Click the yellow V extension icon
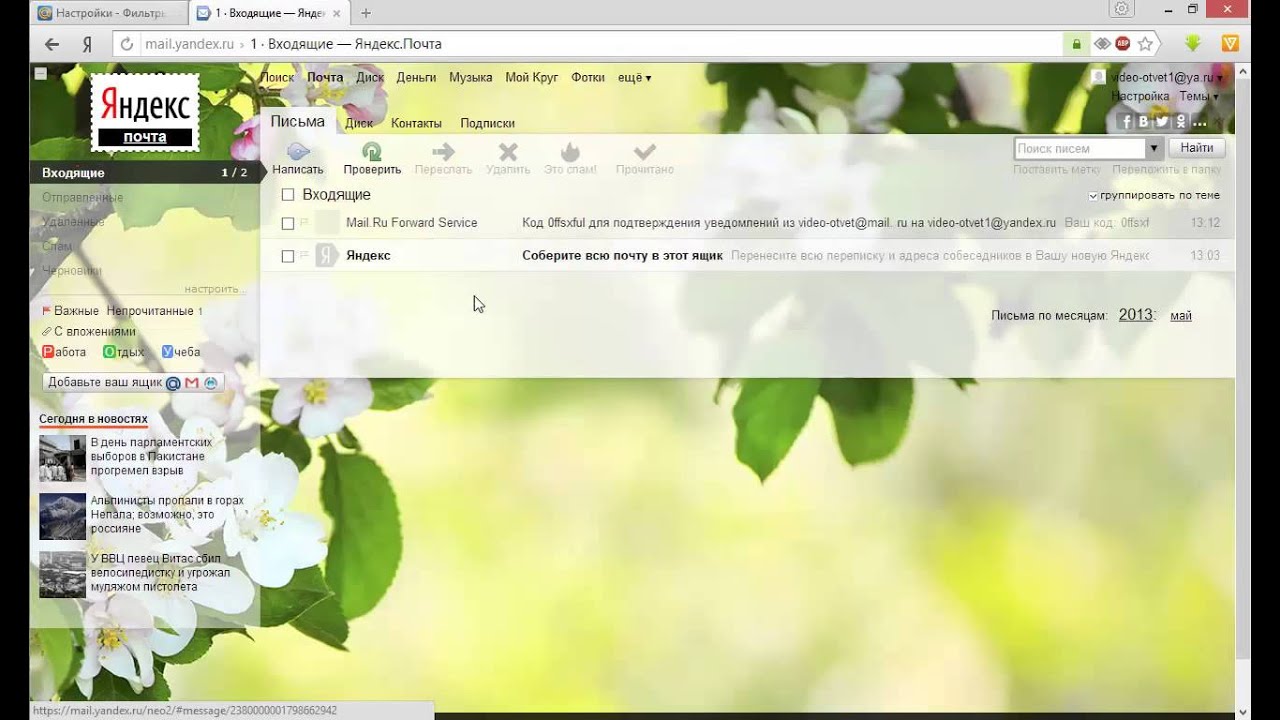The image size is (1280, 720). [x=1230, y=44]
